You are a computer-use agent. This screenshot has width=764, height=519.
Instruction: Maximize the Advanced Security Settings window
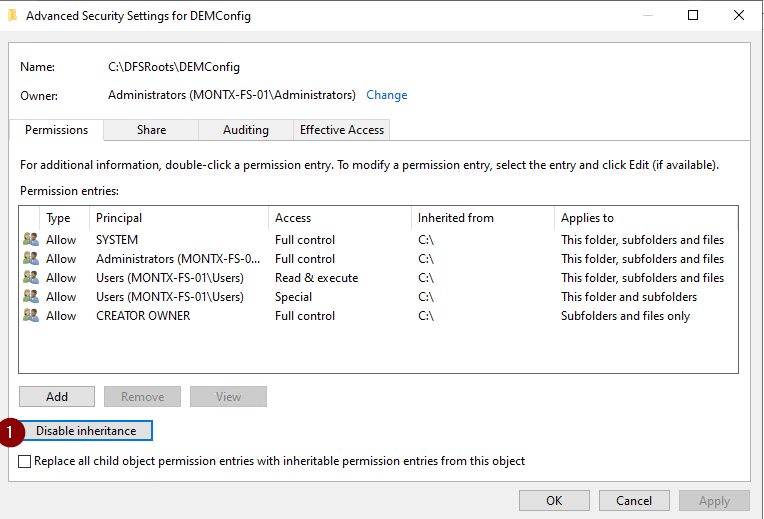pyautogui.click(x=693, y=16)
